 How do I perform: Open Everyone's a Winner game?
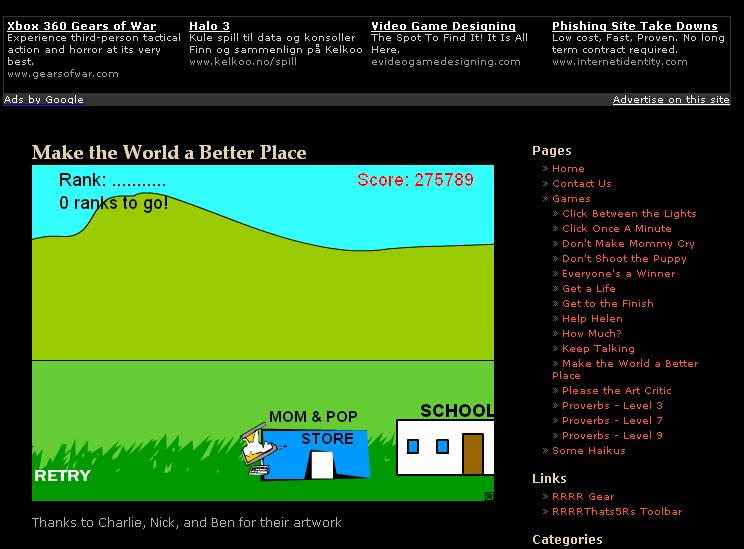coord(619,274)
